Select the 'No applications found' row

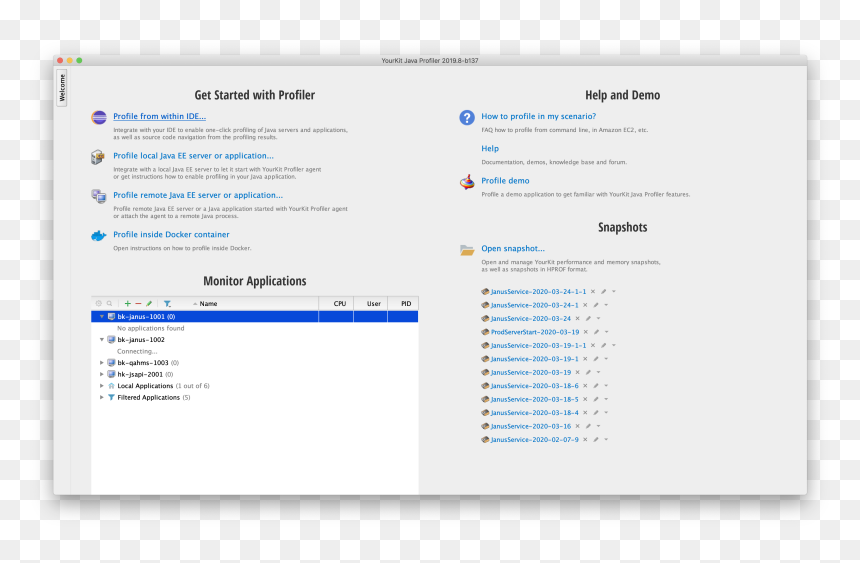point(254,328)
